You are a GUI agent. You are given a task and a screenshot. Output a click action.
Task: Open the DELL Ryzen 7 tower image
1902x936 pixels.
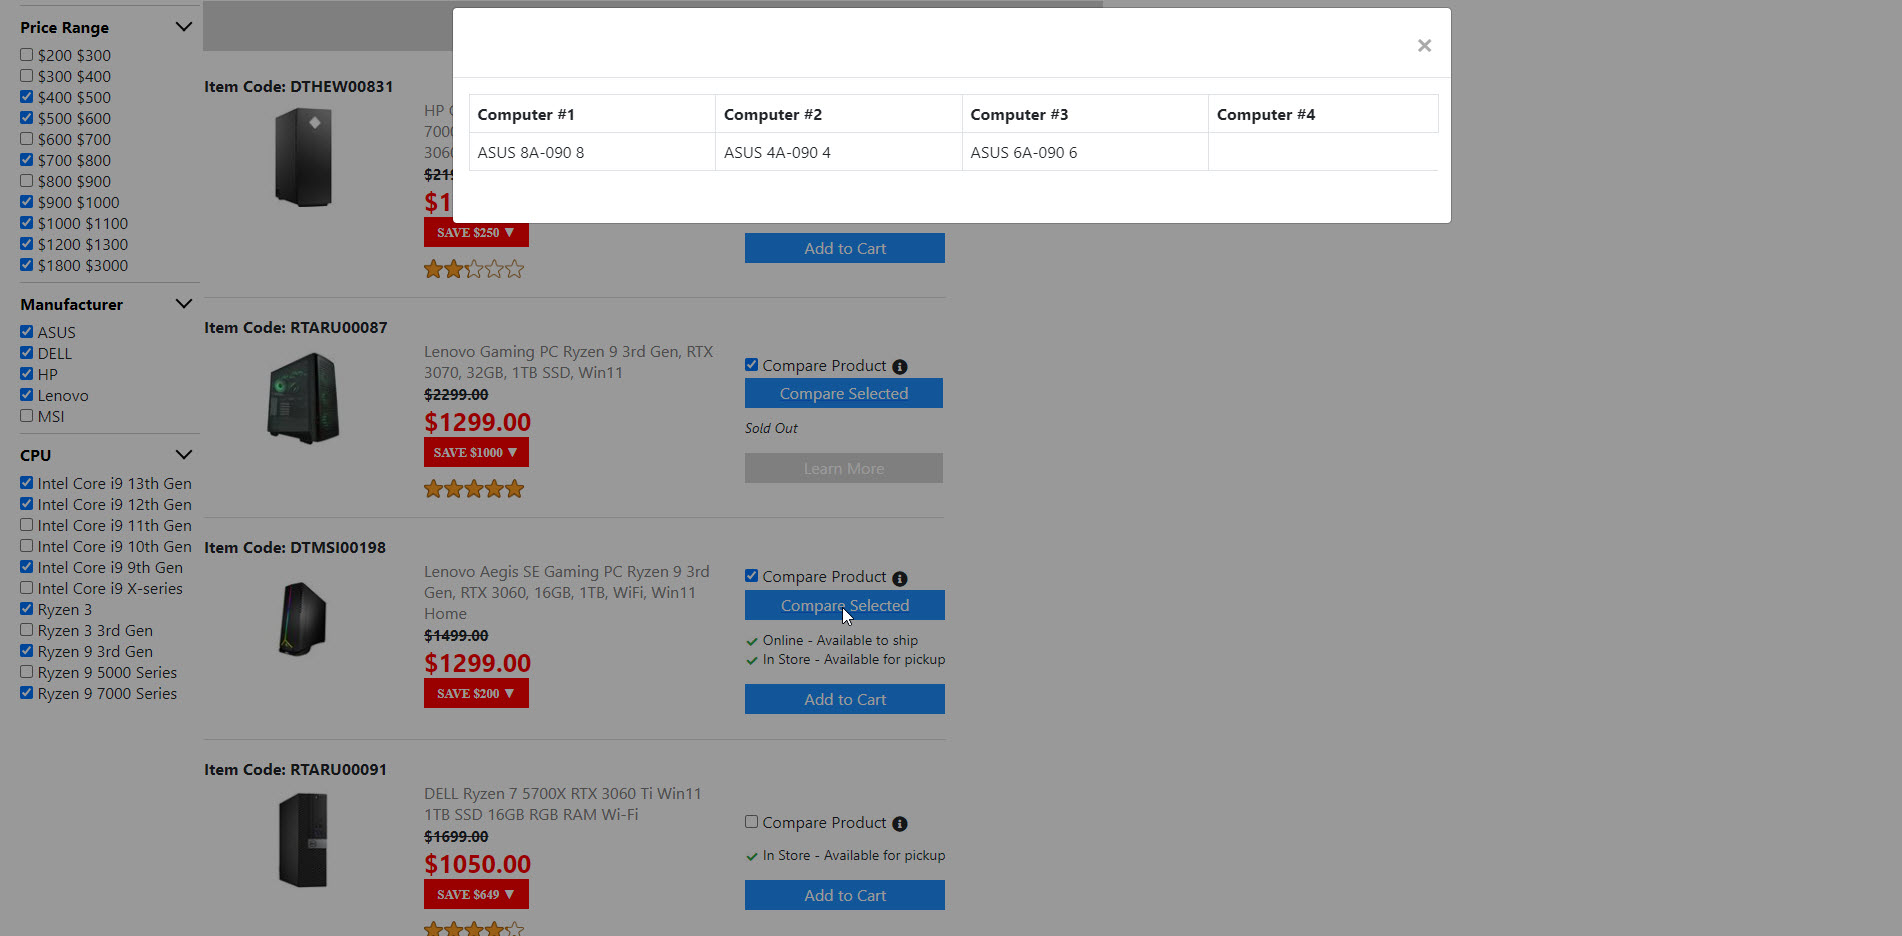point(303,840)
